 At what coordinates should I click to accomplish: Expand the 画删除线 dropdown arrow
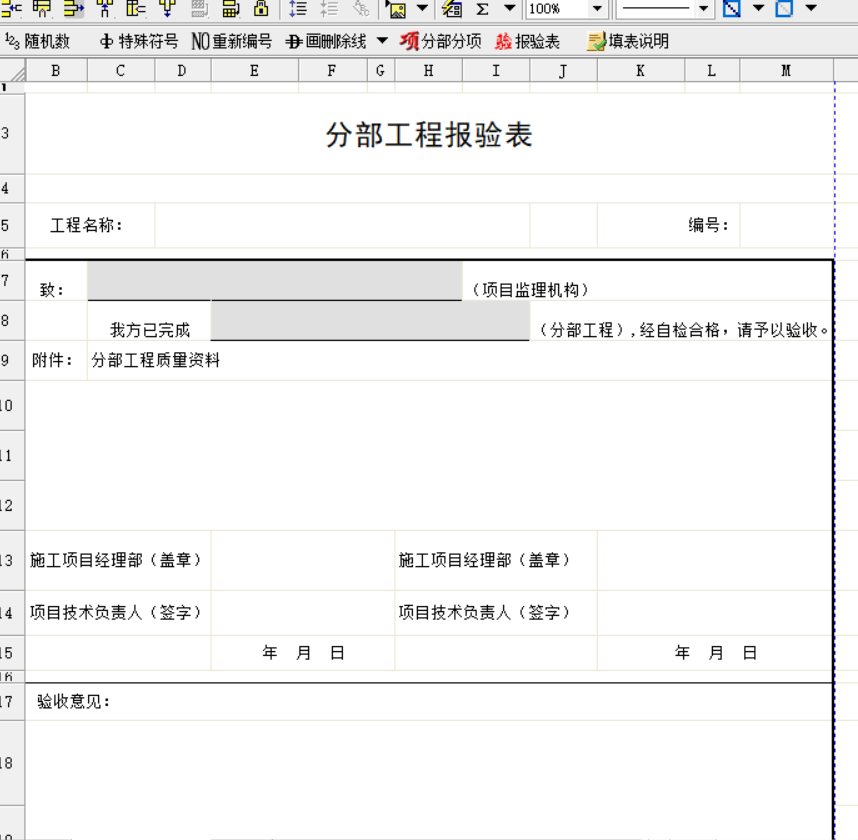pos(382,42)
